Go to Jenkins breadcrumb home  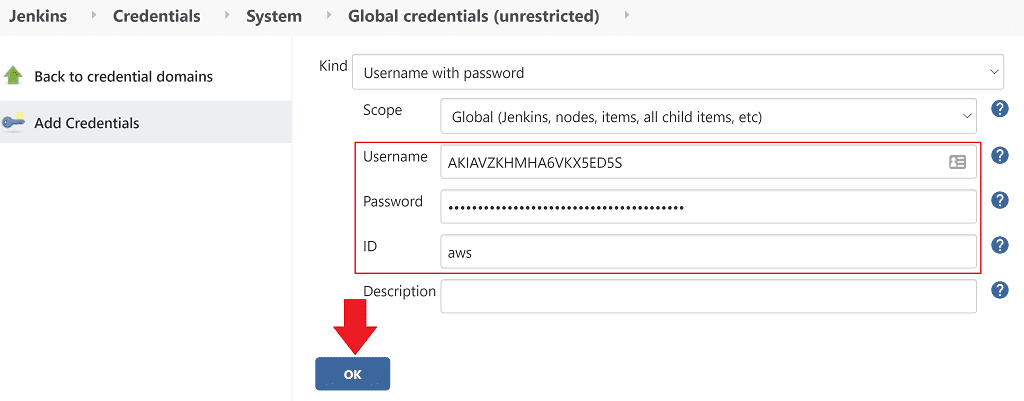pyautogui.click(x=38, y=16)
